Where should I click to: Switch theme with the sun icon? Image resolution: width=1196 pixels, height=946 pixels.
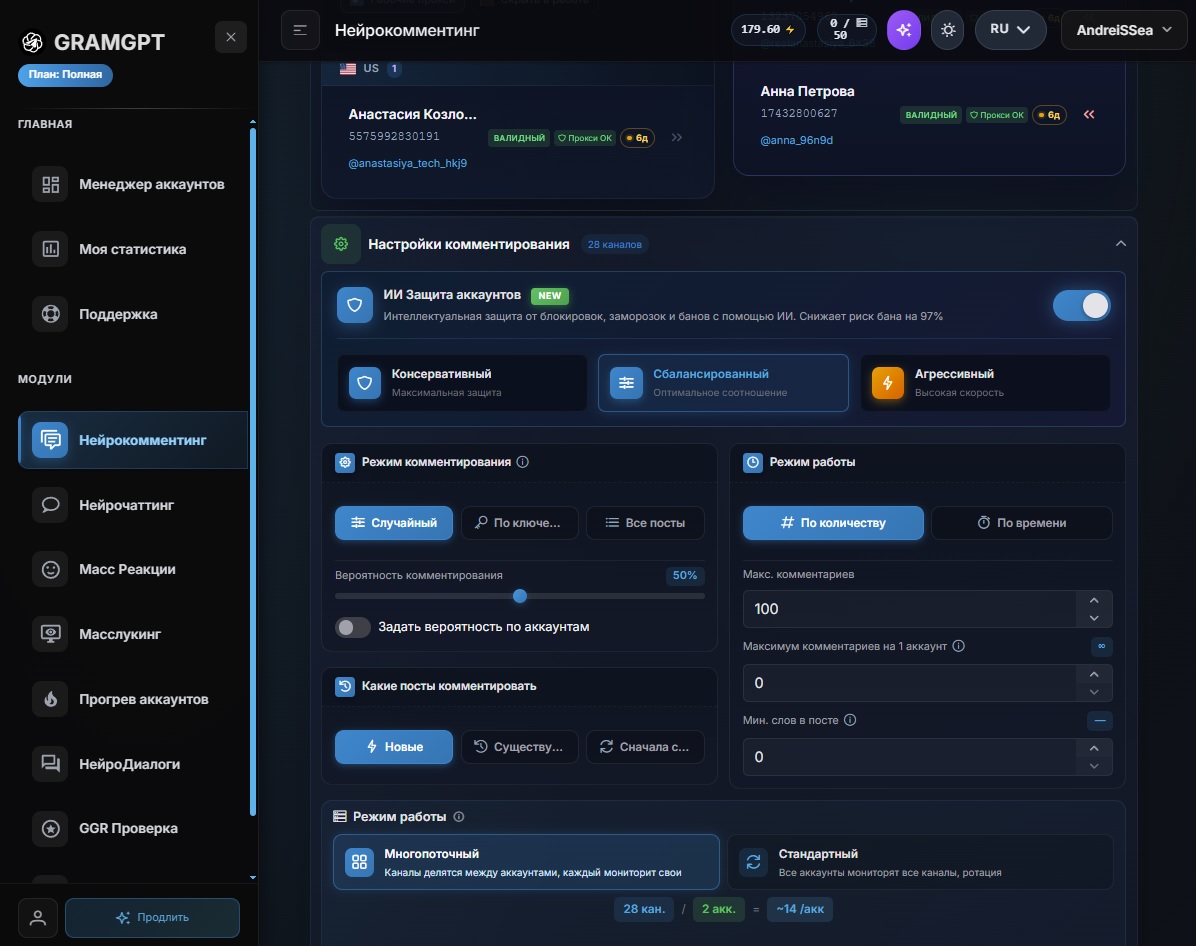pyautogui.click(x=948, y=31)
